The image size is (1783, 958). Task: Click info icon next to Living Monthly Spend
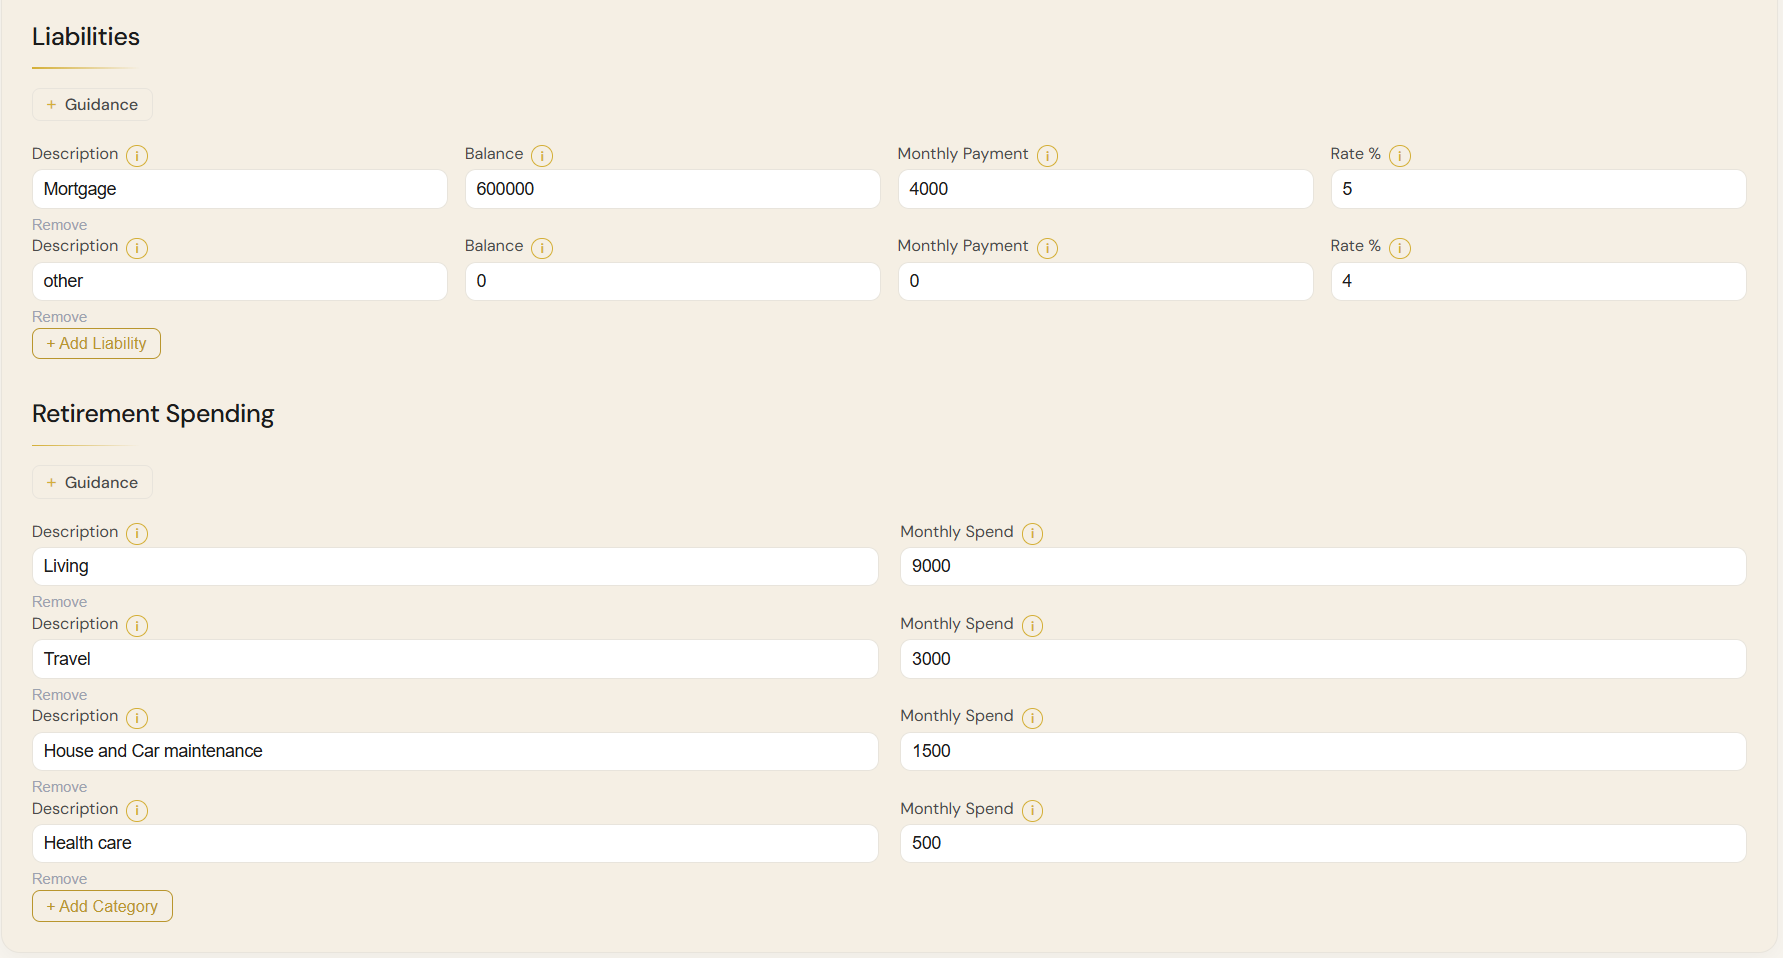(x=1033, y=533)
